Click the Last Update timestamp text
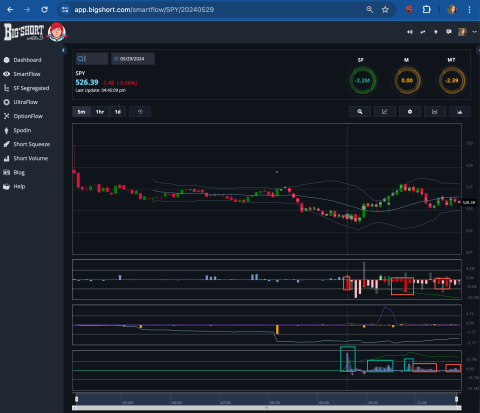Viewport: 480px width, 413px height. [x=101, y=90]
